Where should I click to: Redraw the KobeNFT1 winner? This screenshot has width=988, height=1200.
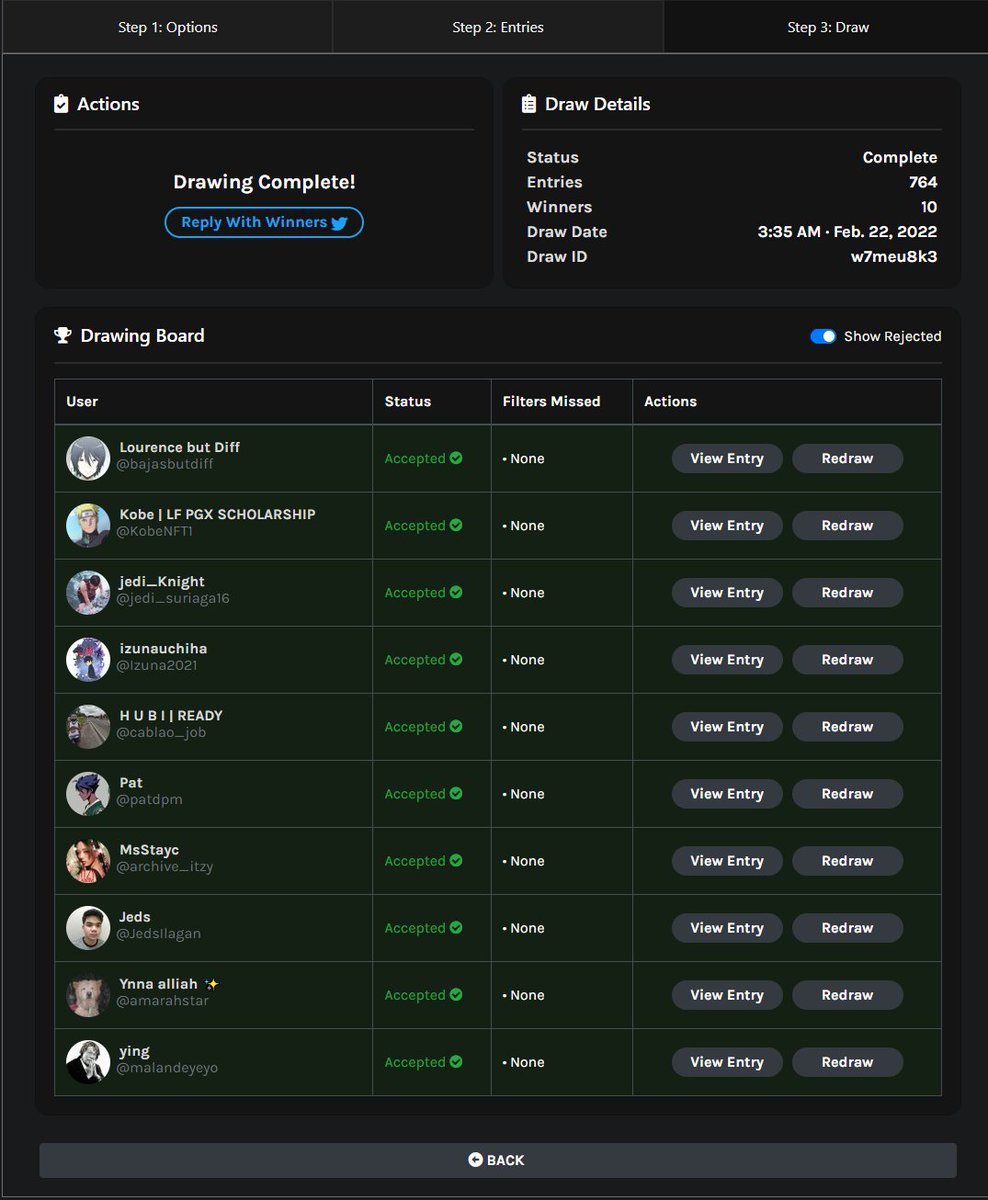tap(848, 525)
